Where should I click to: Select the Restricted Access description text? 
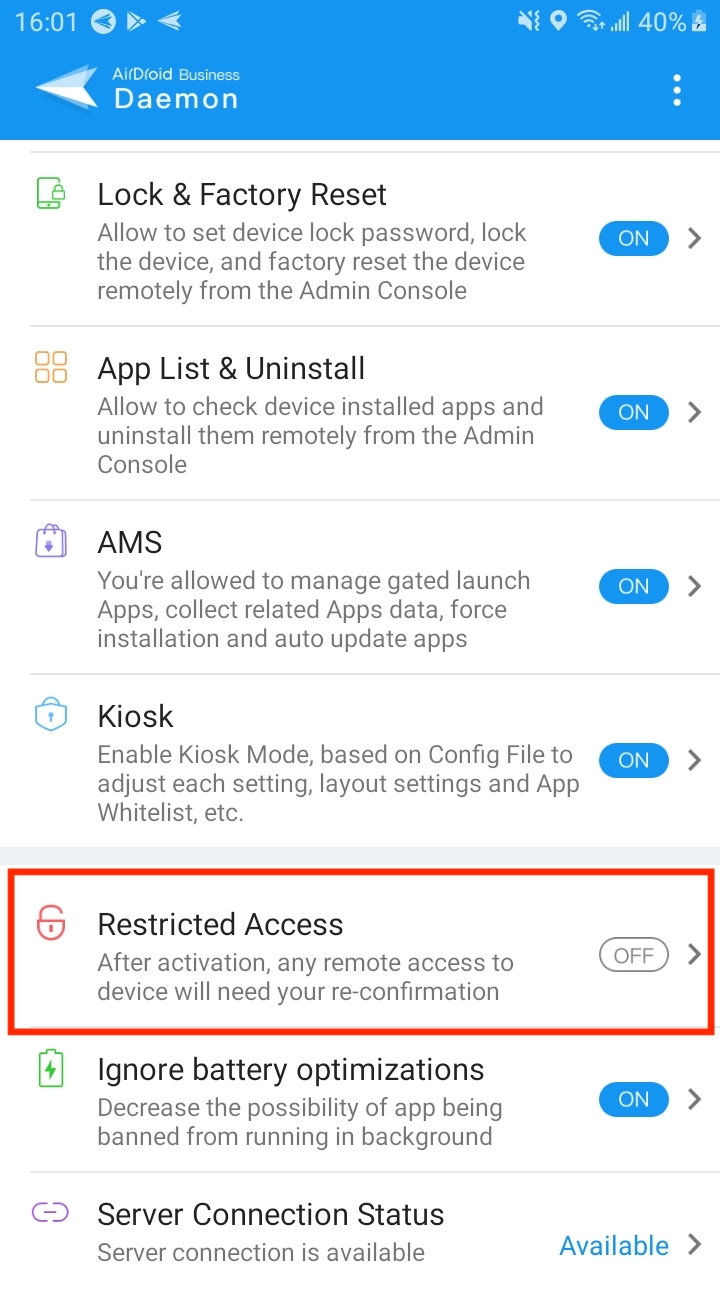point(305,978)
